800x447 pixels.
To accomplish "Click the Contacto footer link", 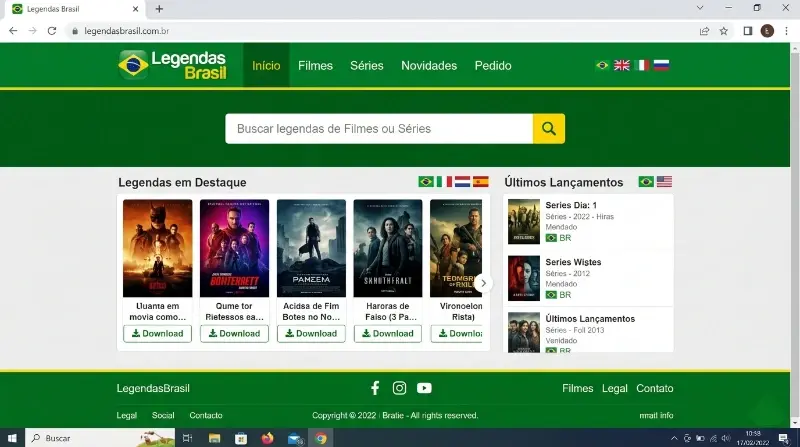I will coord(206,415).
